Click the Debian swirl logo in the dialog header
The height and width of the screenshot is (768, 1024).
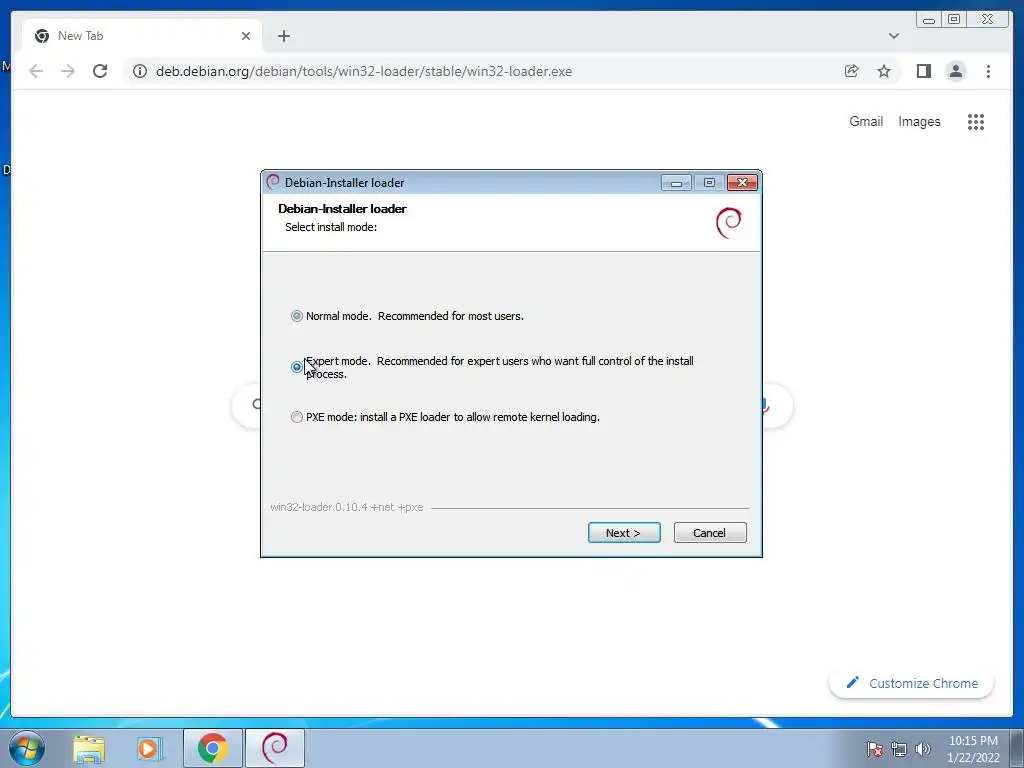[x=729, y=223]
